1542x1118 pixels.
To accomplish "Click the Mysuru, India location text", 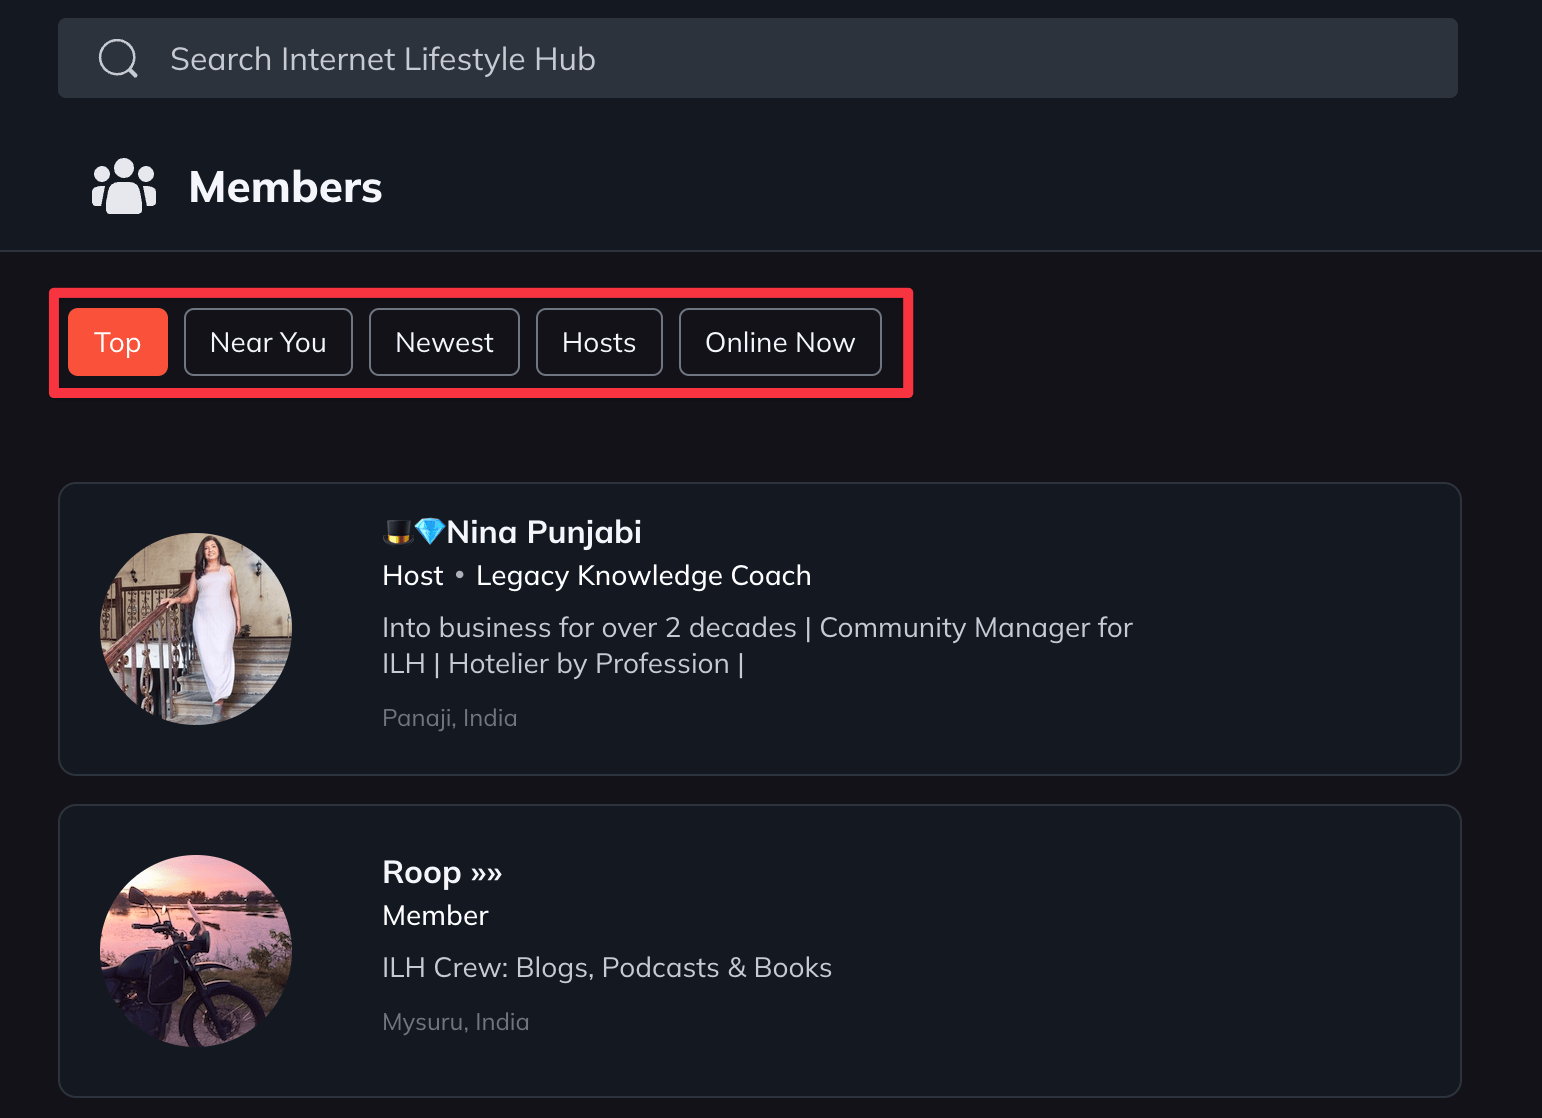I will 455,1021.
